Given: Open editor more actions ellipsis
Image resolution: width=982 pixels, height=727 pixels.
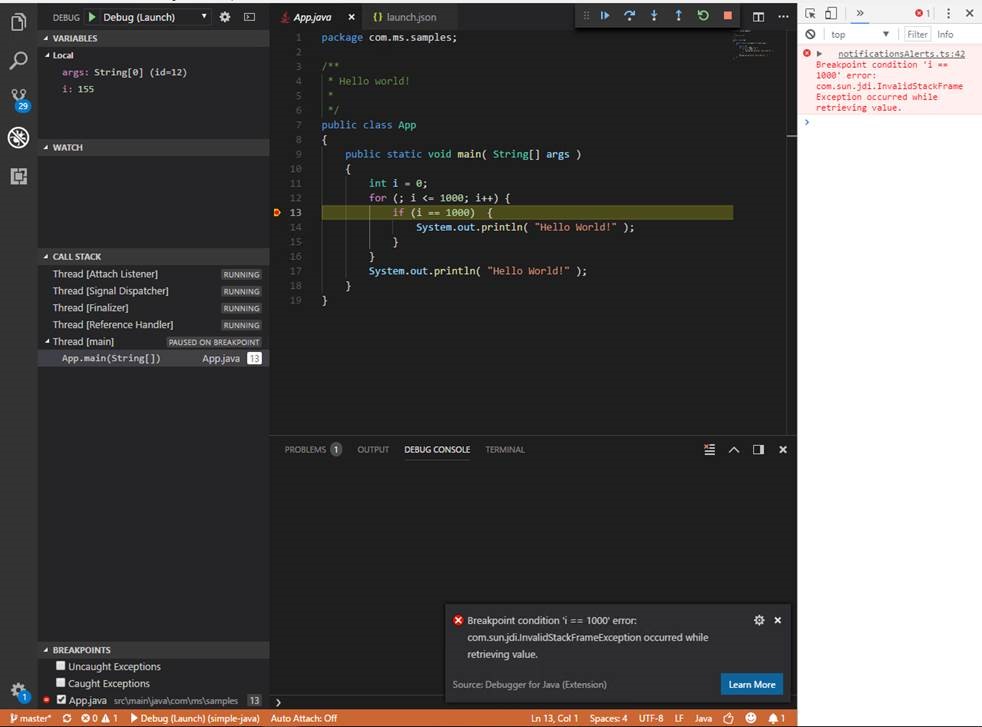Looking at the screenshot, I should tap(783, 17).
